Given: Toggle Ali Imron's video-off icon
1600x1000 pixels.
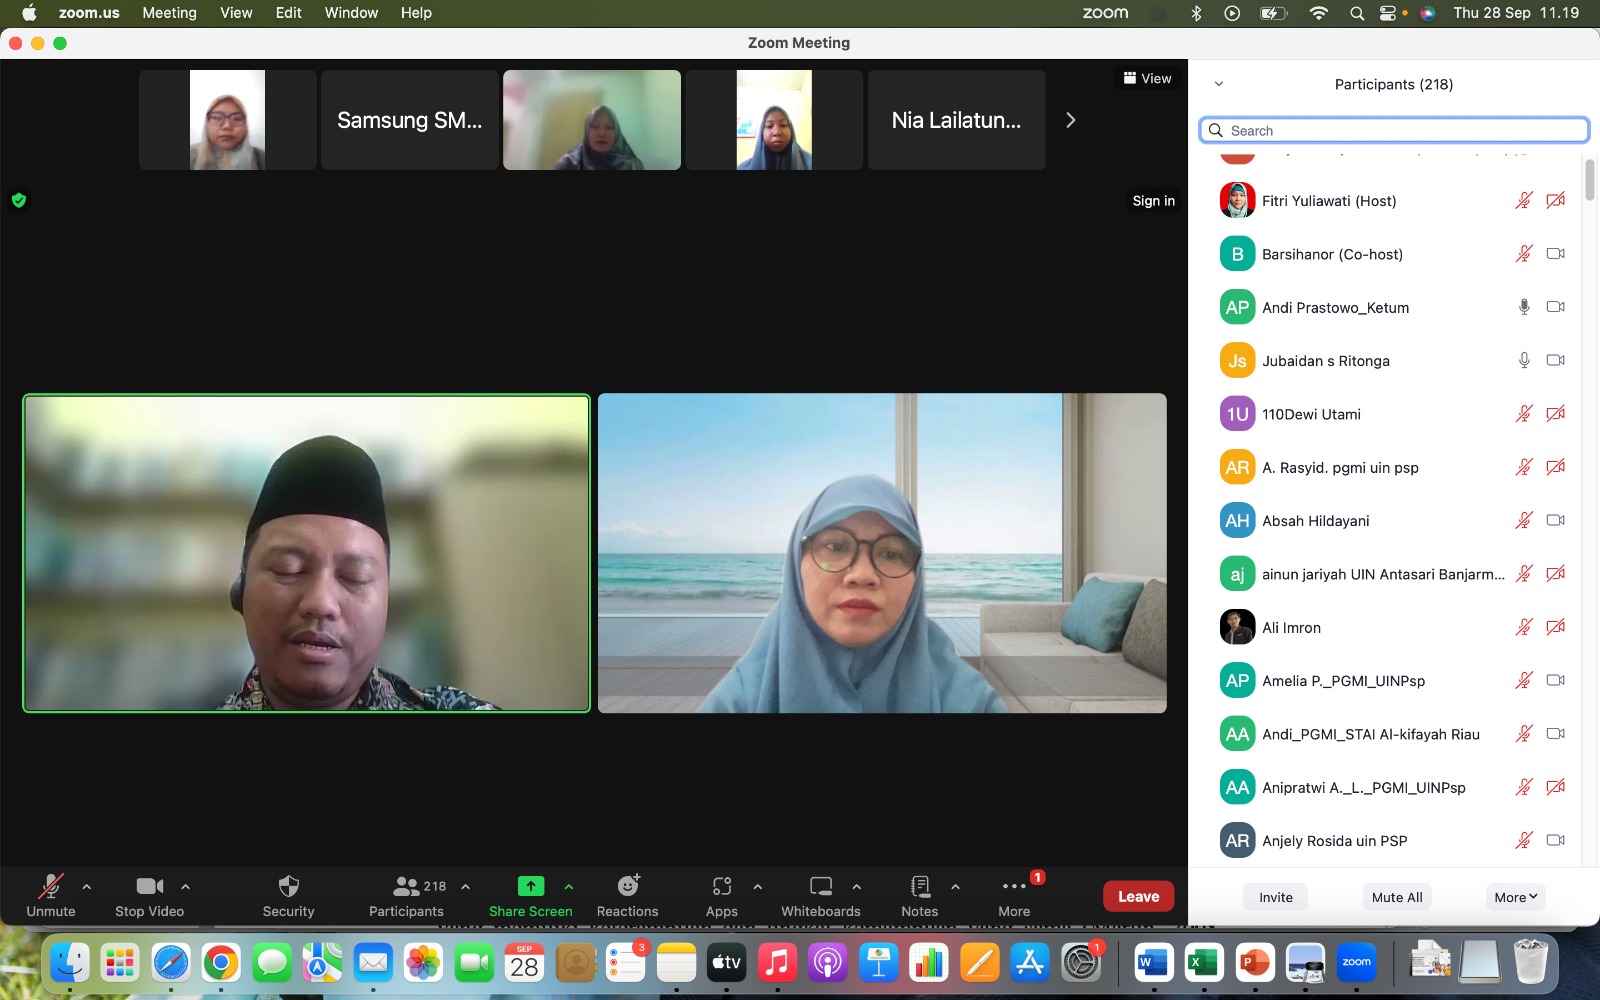Looking at the screenshot, I should tap(1556, 627).
